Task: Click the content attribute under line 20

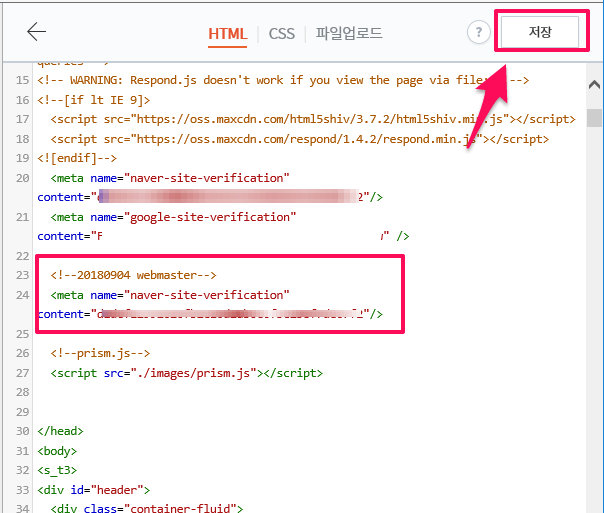Action: tap(210, 197)
